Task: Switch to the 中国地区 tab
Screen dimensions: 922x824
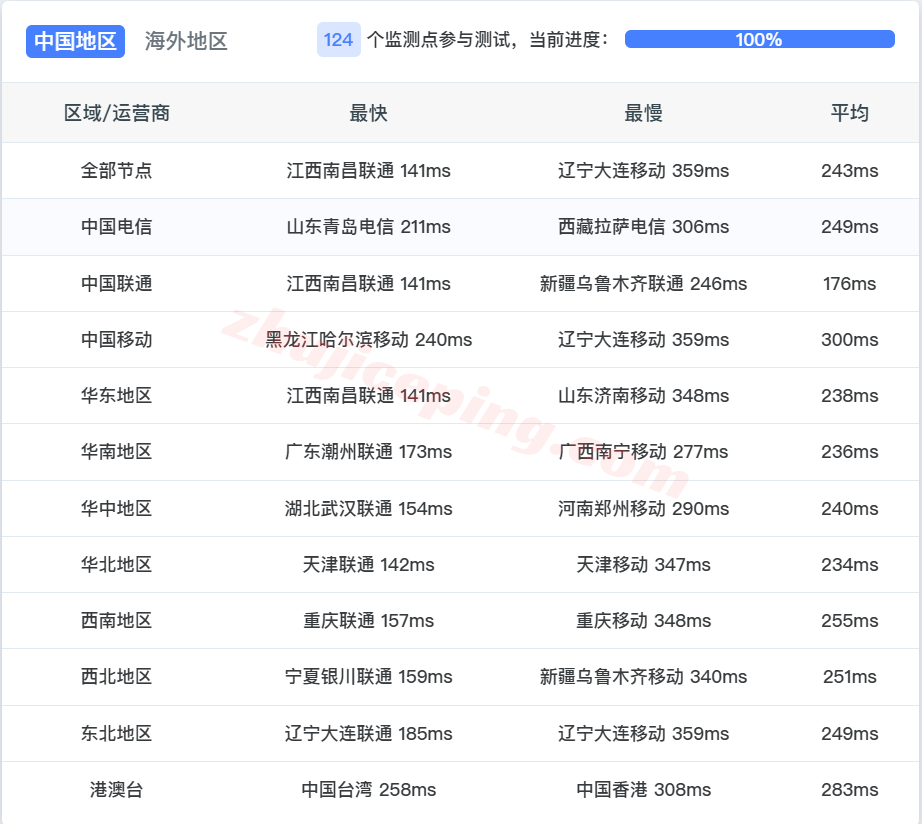Action: pyautogui.click(x=76, y=41)
